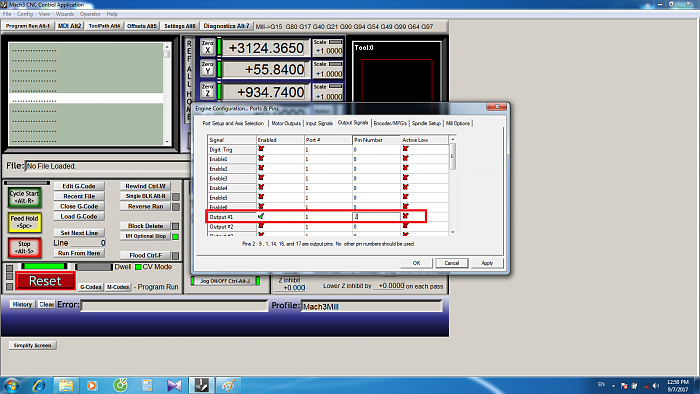Zero the X axis DRO
Screen dimensions: 700x394
point(208,47)
